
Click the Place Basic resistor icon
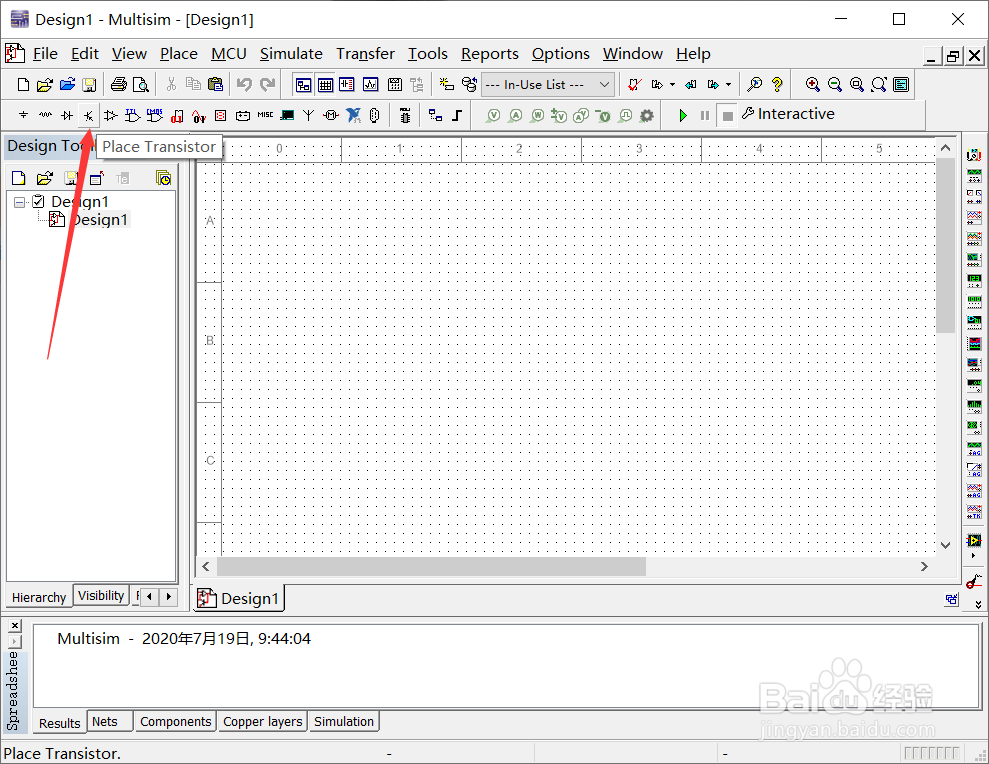tap(45, 115)
